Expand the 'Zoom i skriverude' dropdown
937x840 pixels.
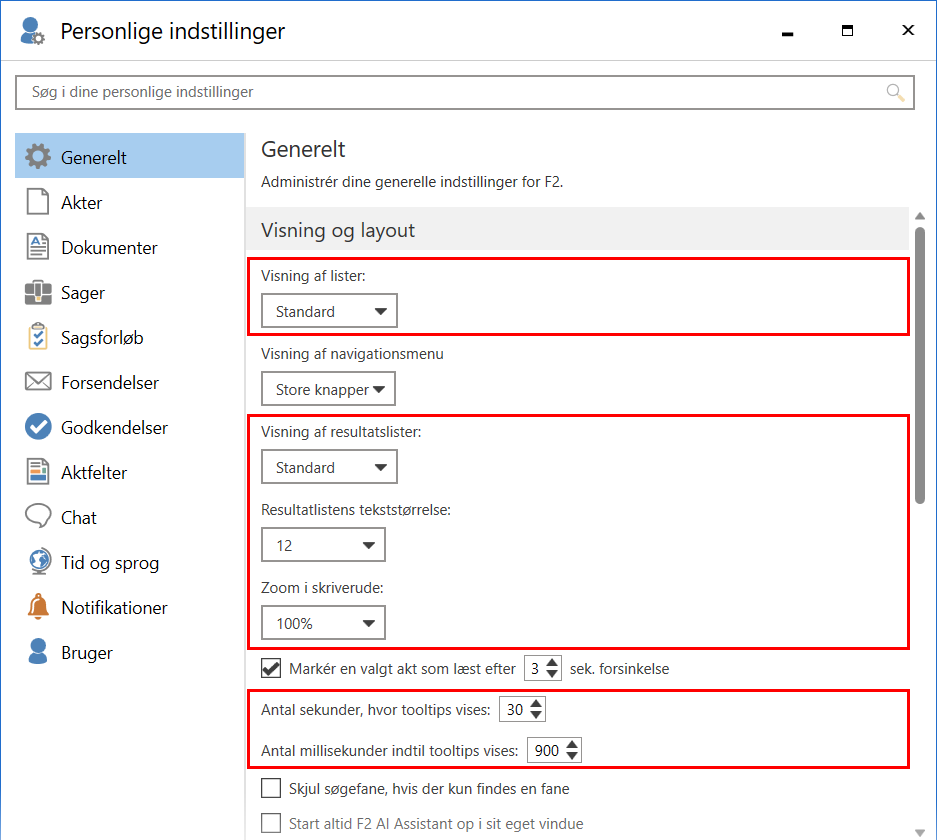(x=323, y=623)
